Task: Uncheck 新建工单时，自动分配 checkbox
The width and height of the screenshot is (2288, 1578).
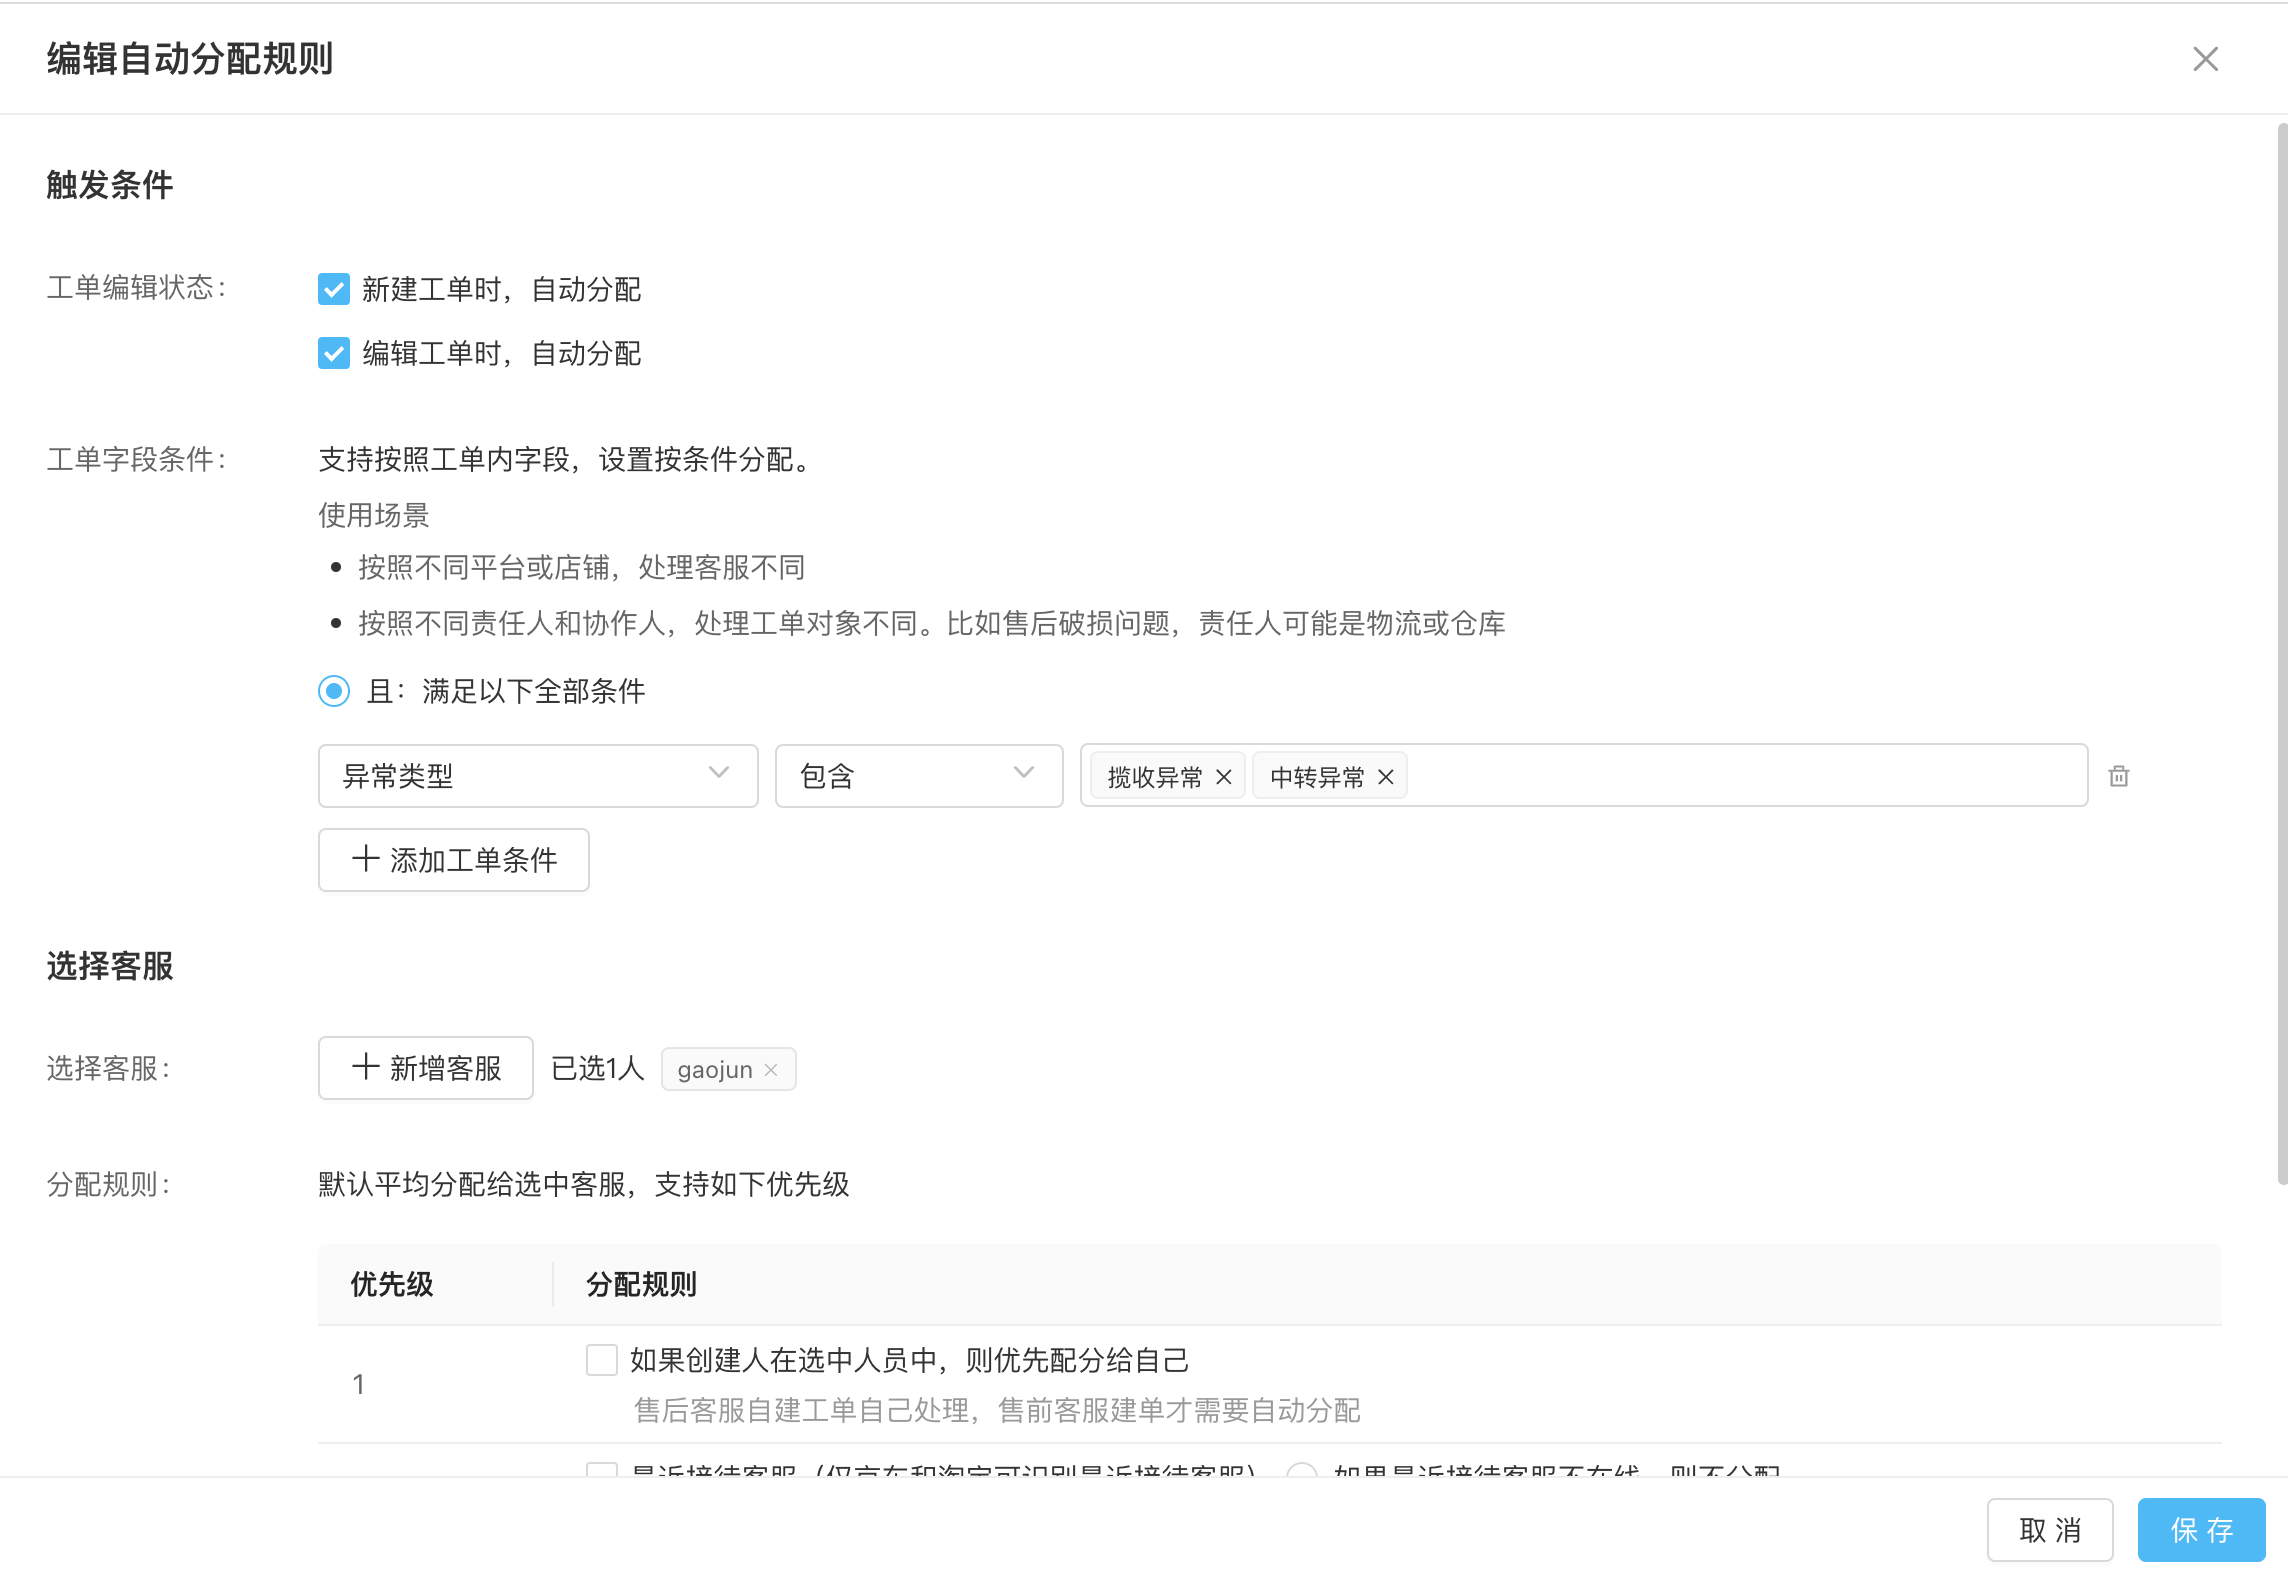Action: coord(334,289)
